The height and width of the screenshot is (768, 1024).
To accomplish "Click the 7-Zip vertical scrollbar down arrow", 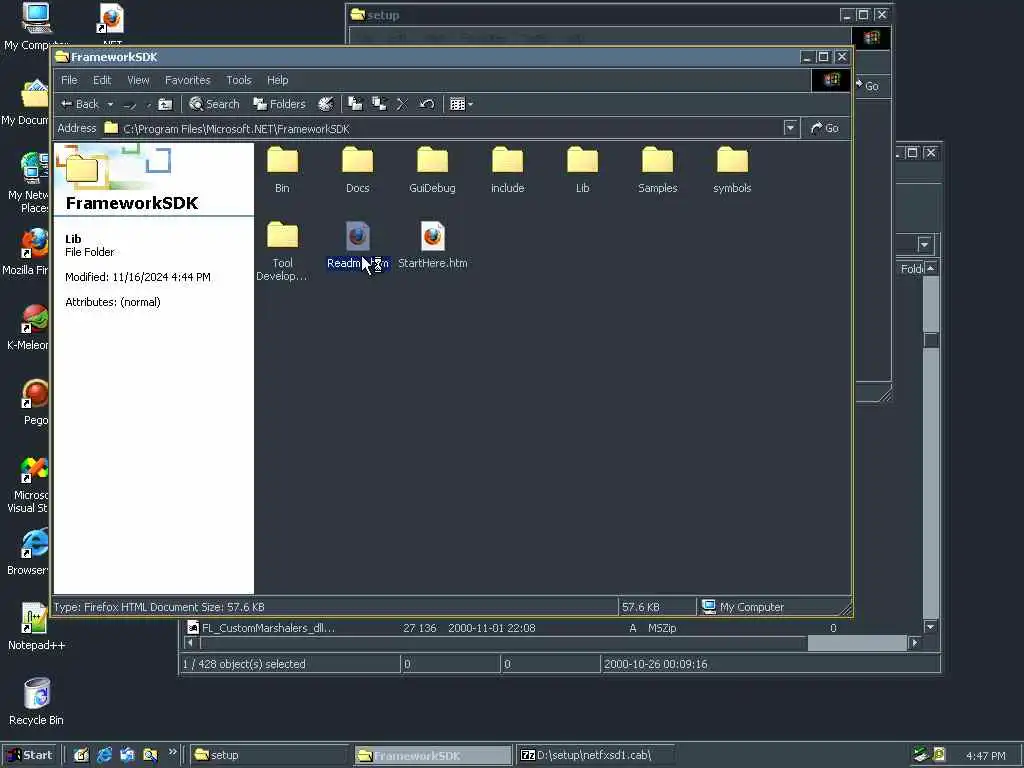I will 931,627.
